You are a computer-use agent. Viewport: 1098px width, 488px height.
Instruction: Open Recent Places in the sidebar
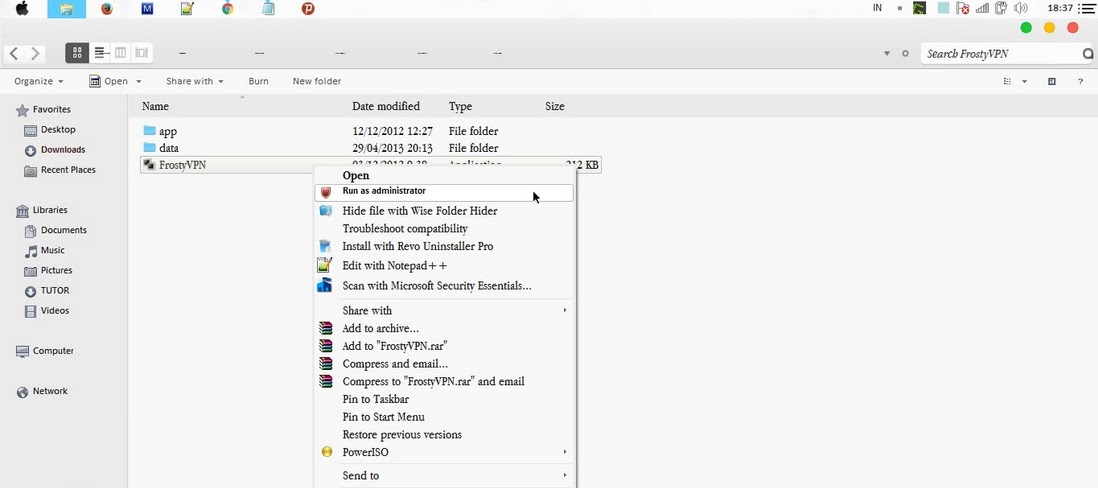coord(60,170)
